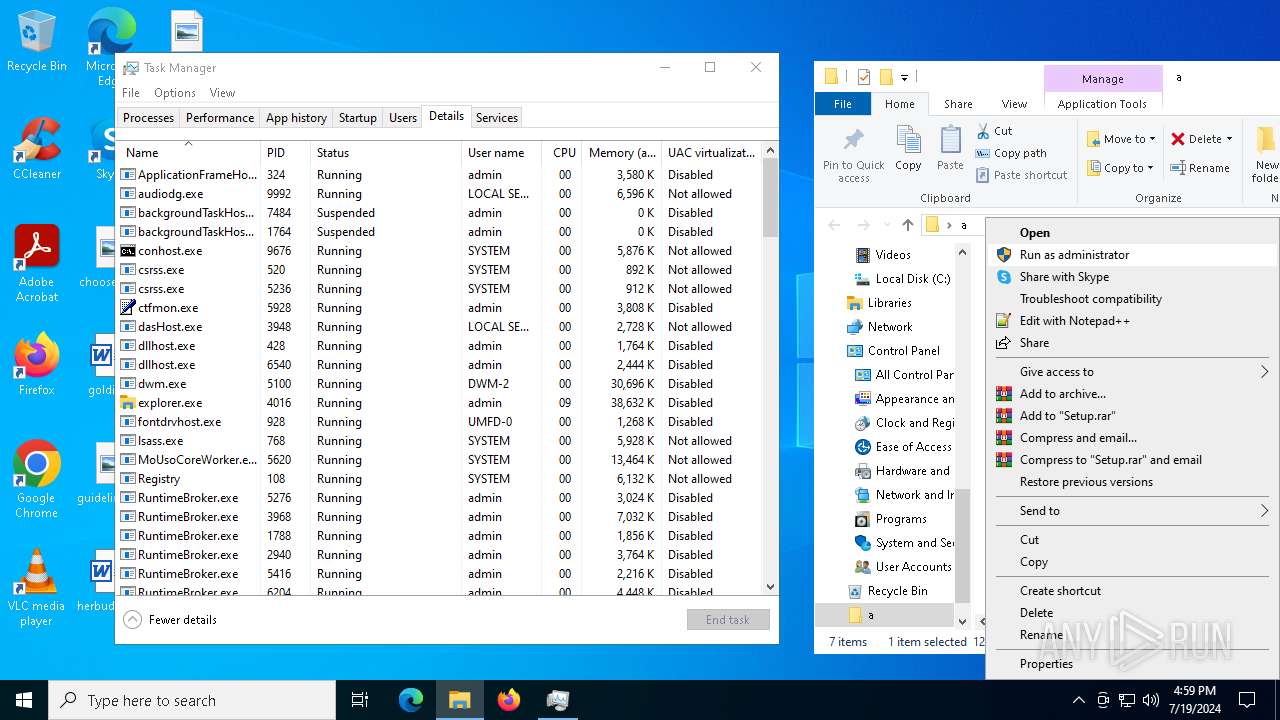Select the explorer.exe process row
1280x720 pixels.
tap(439, 403)
